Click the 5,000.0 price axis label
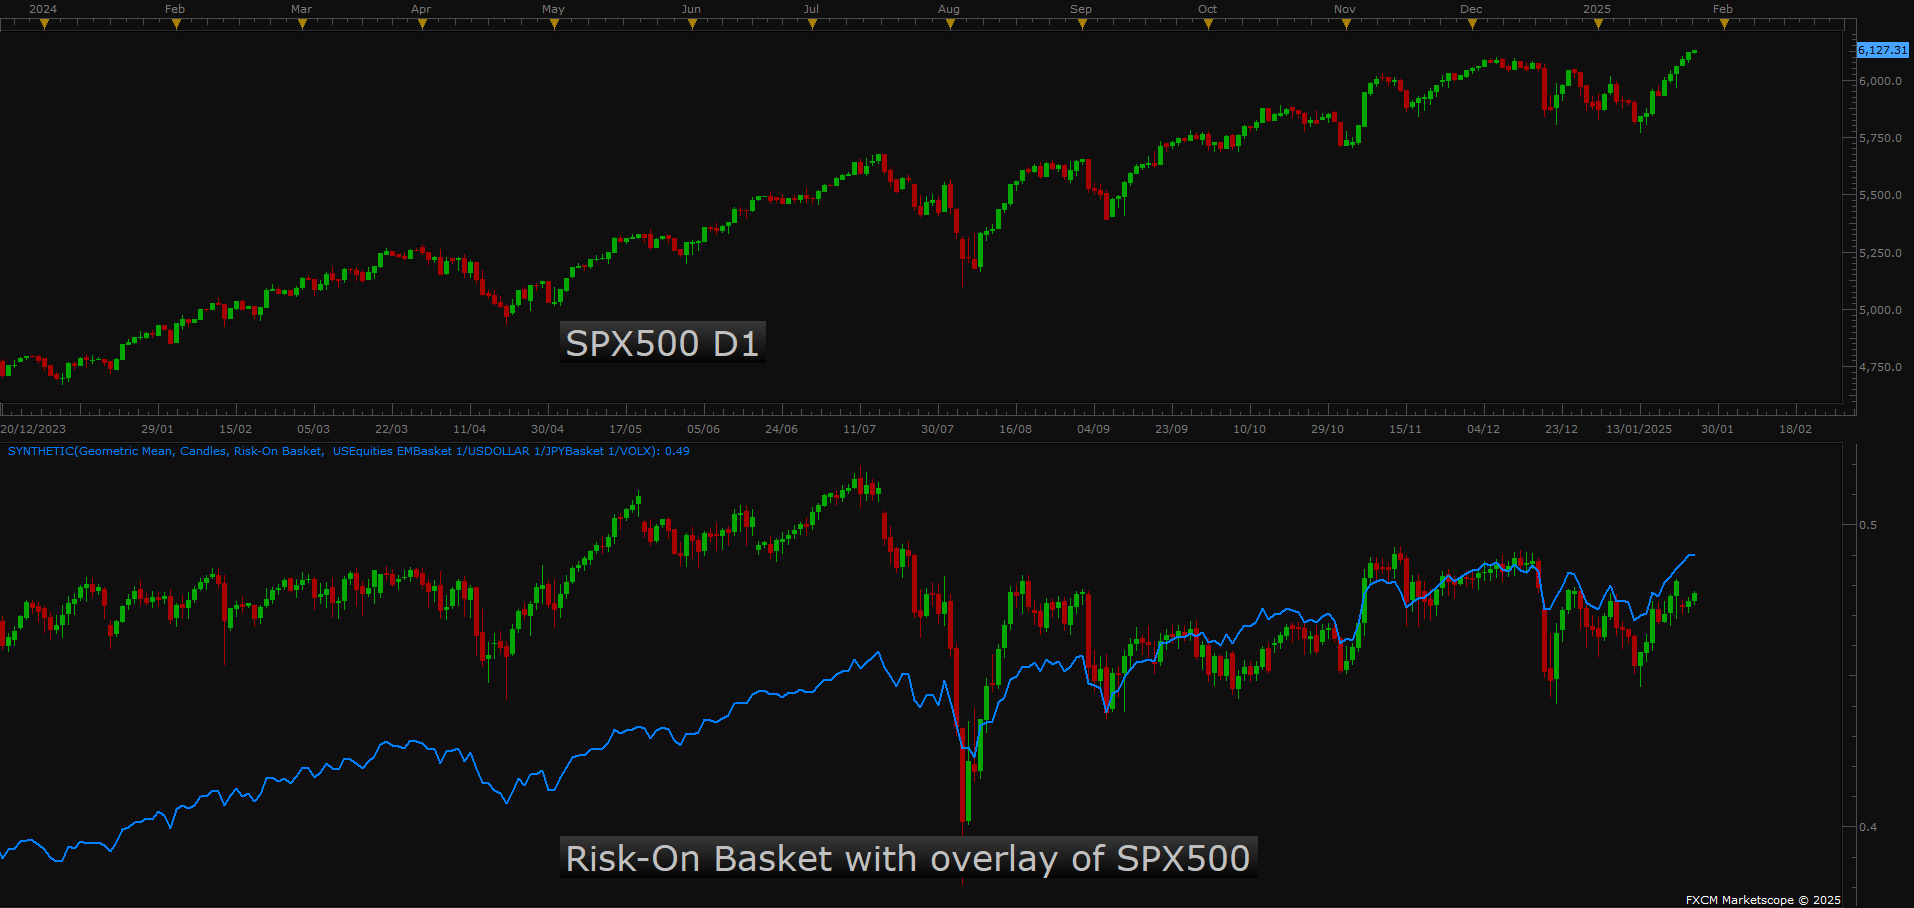 [x=1880, y=310]
